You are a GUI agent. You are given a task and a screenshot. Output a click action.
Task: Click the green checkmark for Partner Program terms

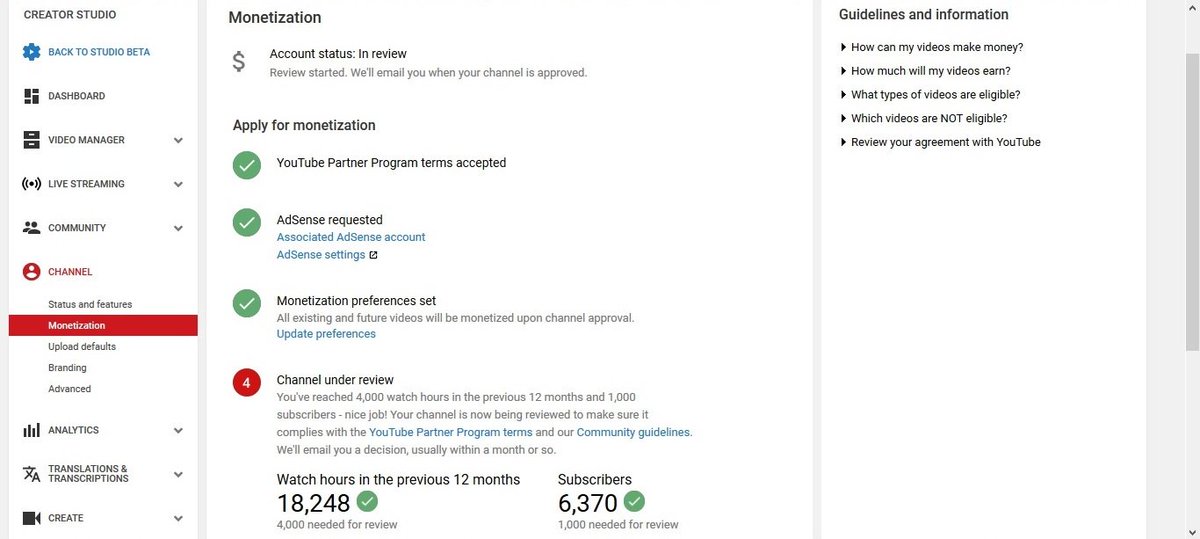(247, 166)
